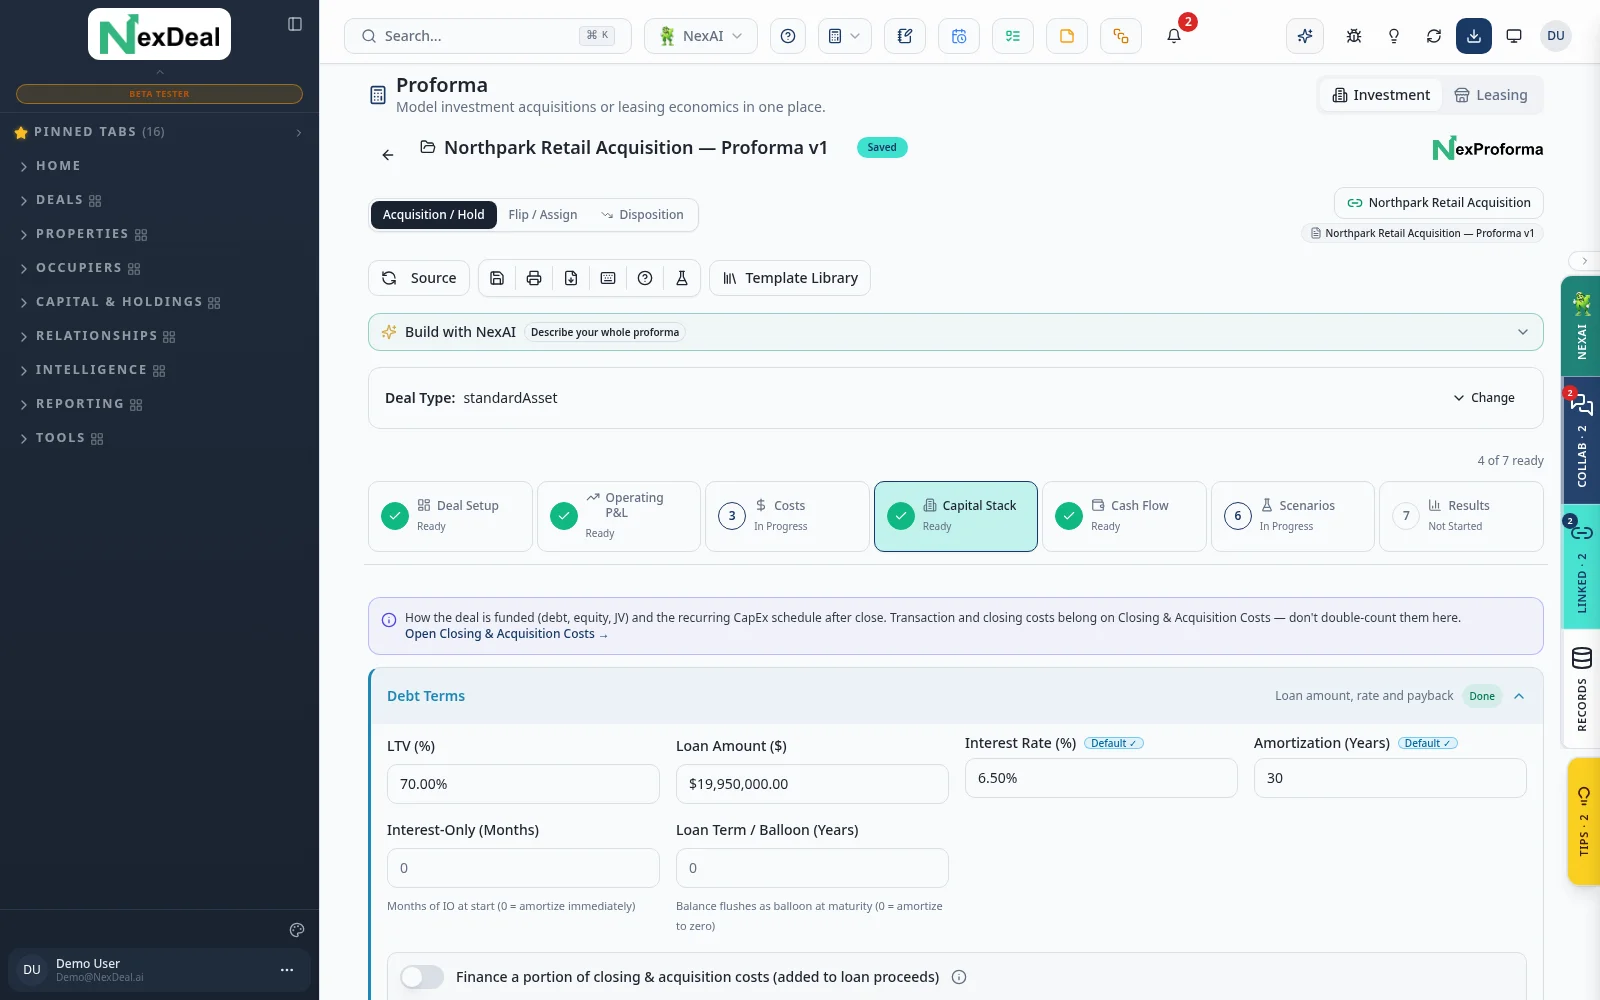Click the lightbulb ideas icon
The width and height of the screenshot is (1600, 1000).
pos(1394,36)
